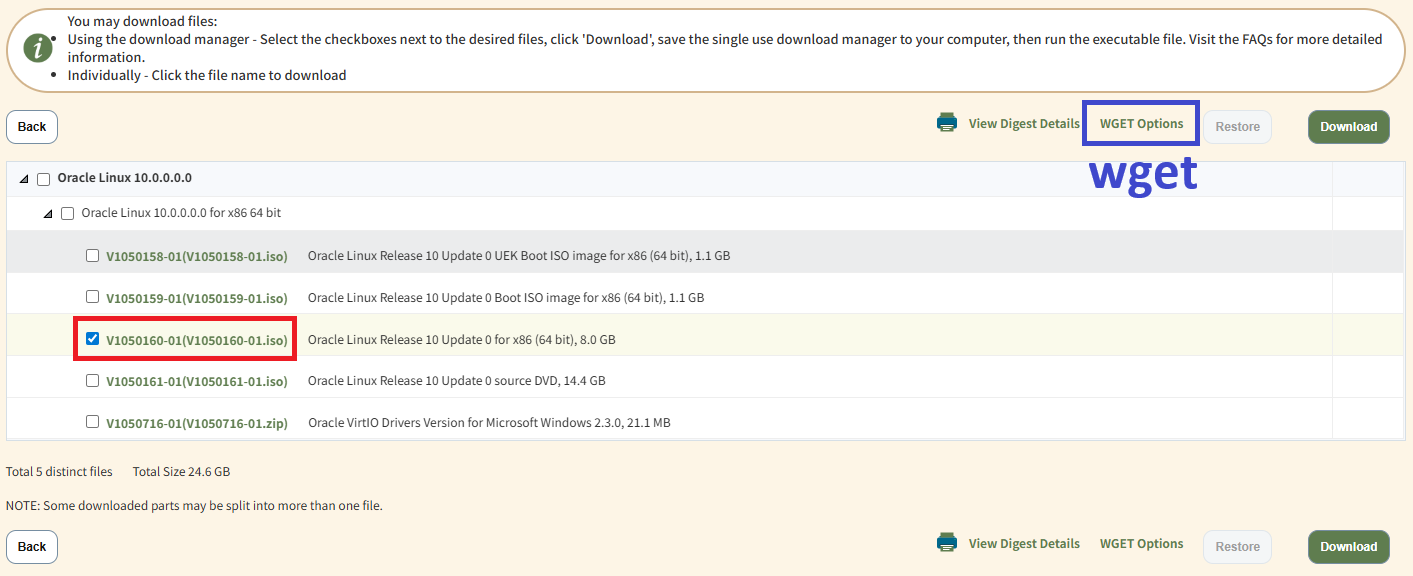The height and width of the screenshot is (576, 1413).
Task: Open bottom View Digest Details link
Action: click(x=1024, y=544)
